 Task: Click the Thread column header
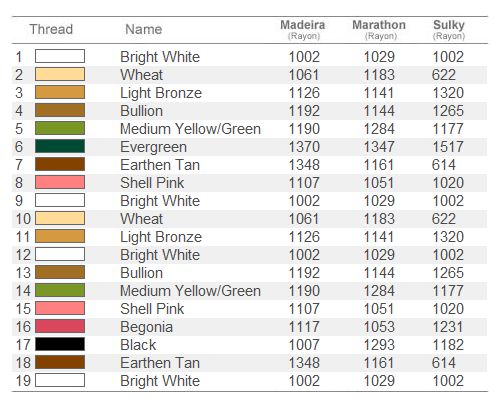click(x=51, y=29)
